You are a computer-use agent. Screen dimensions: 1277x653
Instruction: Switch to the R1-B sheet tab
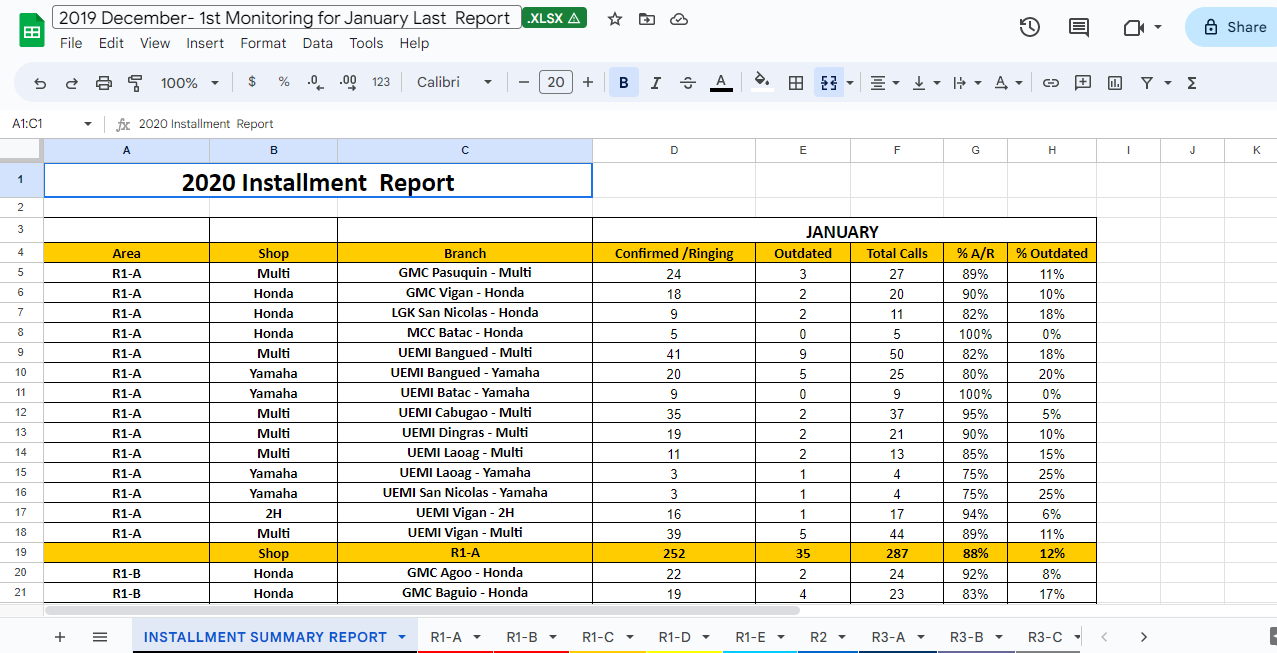click(522, 637)
